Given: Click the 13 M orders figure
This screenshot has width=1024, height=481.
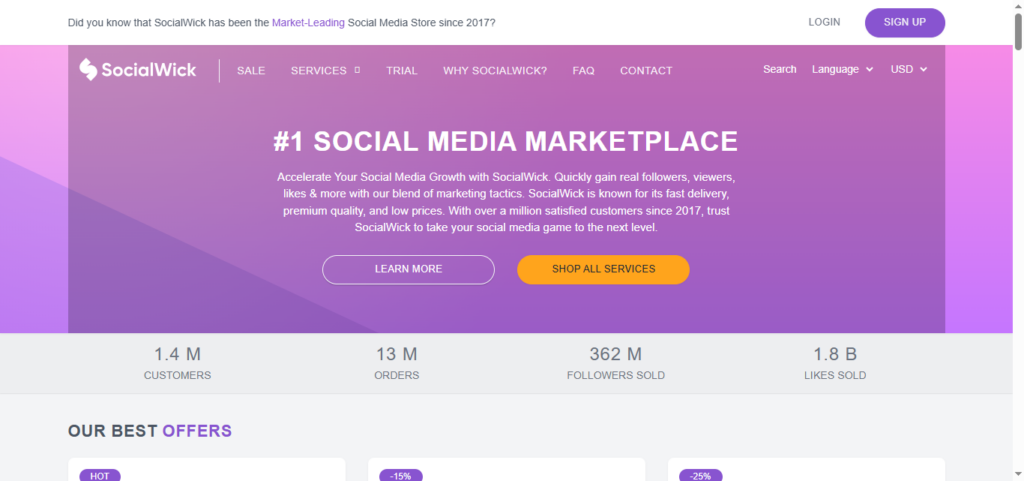Looking at the screenshot, I should [x=396, y=354].
